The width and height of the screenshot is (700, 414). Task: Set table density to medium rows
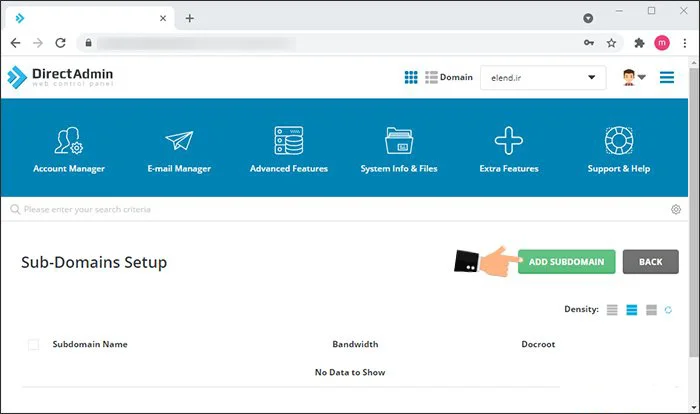click(632, 310)
